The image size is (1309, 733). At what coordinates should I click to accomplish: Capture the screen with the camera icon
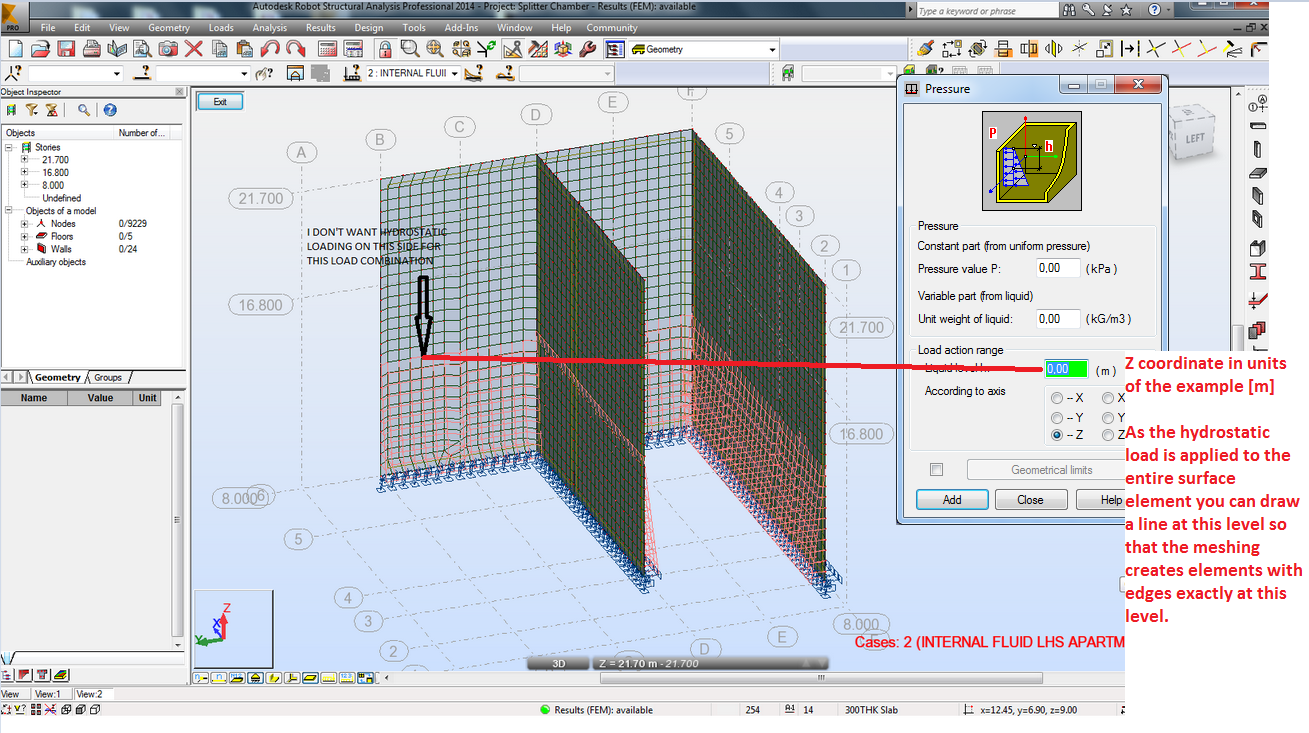(168, 49)
